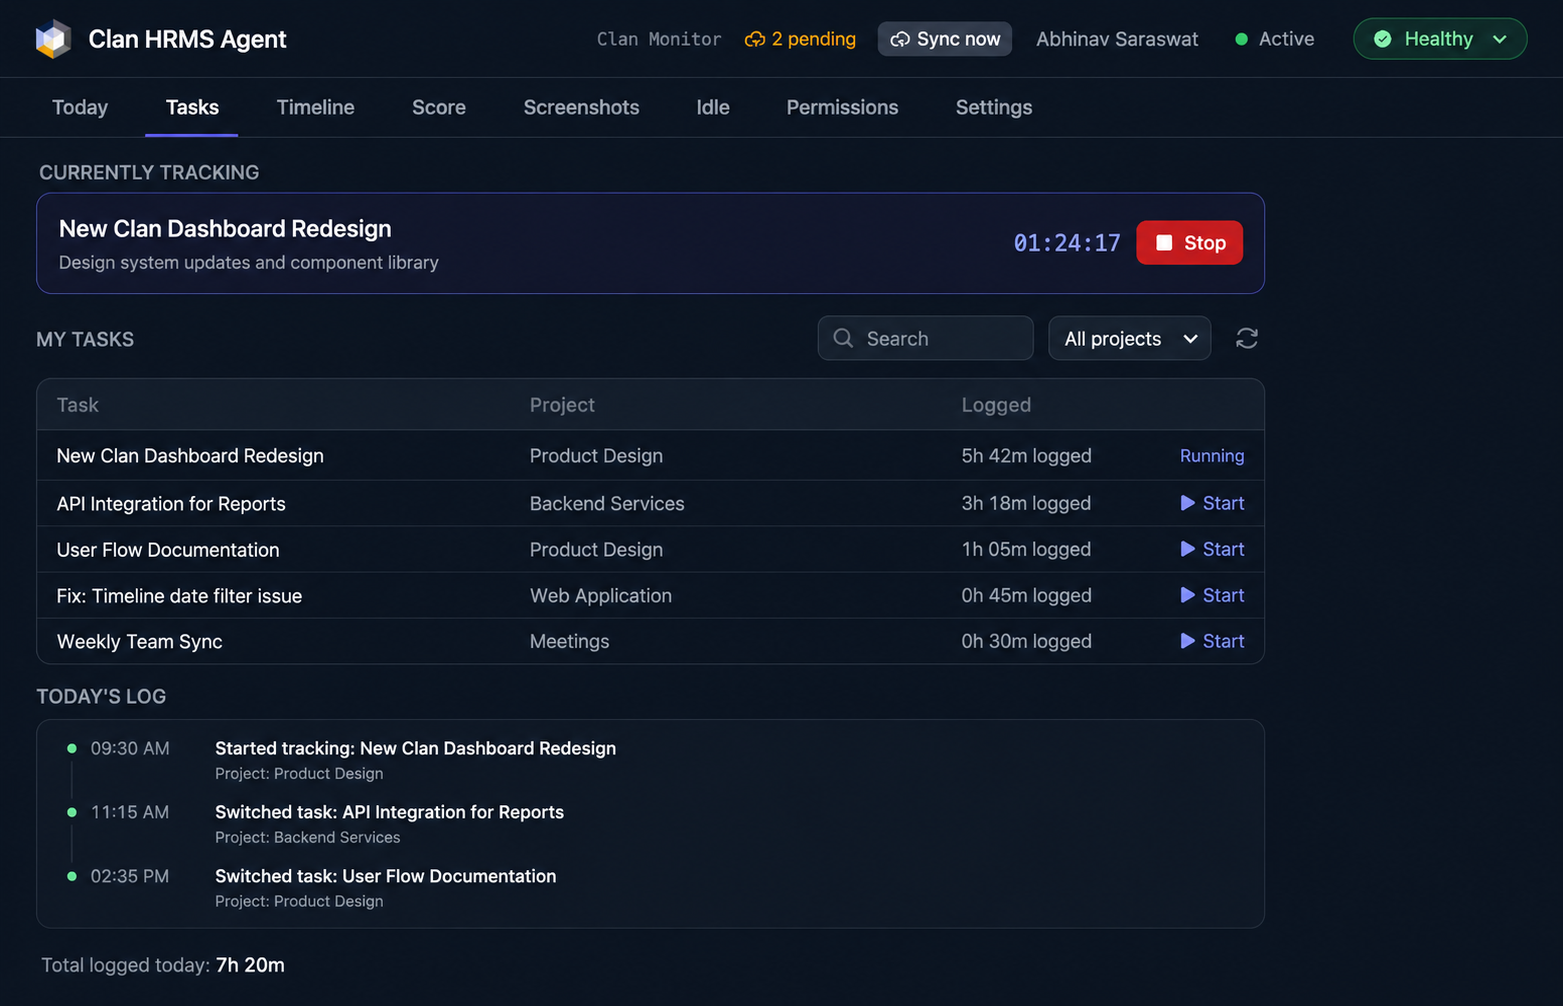Click play icon for Weekly Team Sync
1563x1006 pixels.
(x=1187, y=641)
